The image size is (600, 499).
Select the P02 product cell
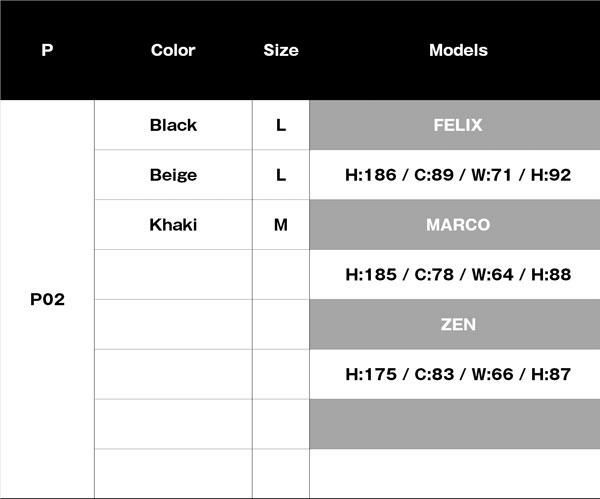click(47, 299)
